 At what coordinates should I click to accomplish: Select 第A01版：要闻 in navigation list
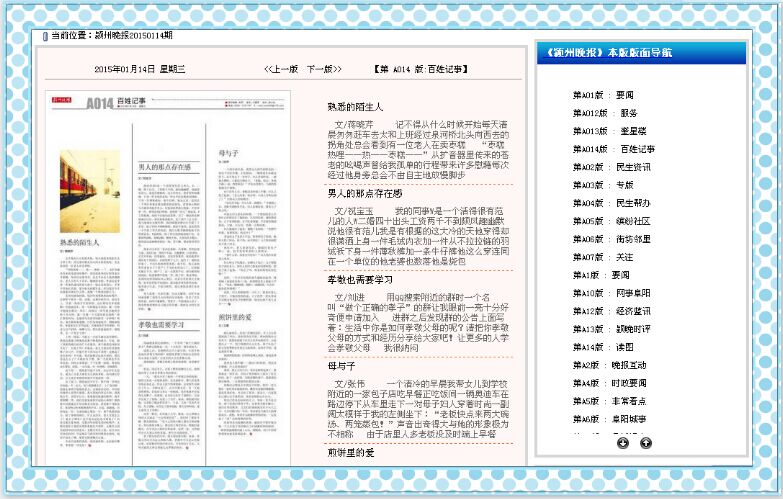click(x=602, y=94)
